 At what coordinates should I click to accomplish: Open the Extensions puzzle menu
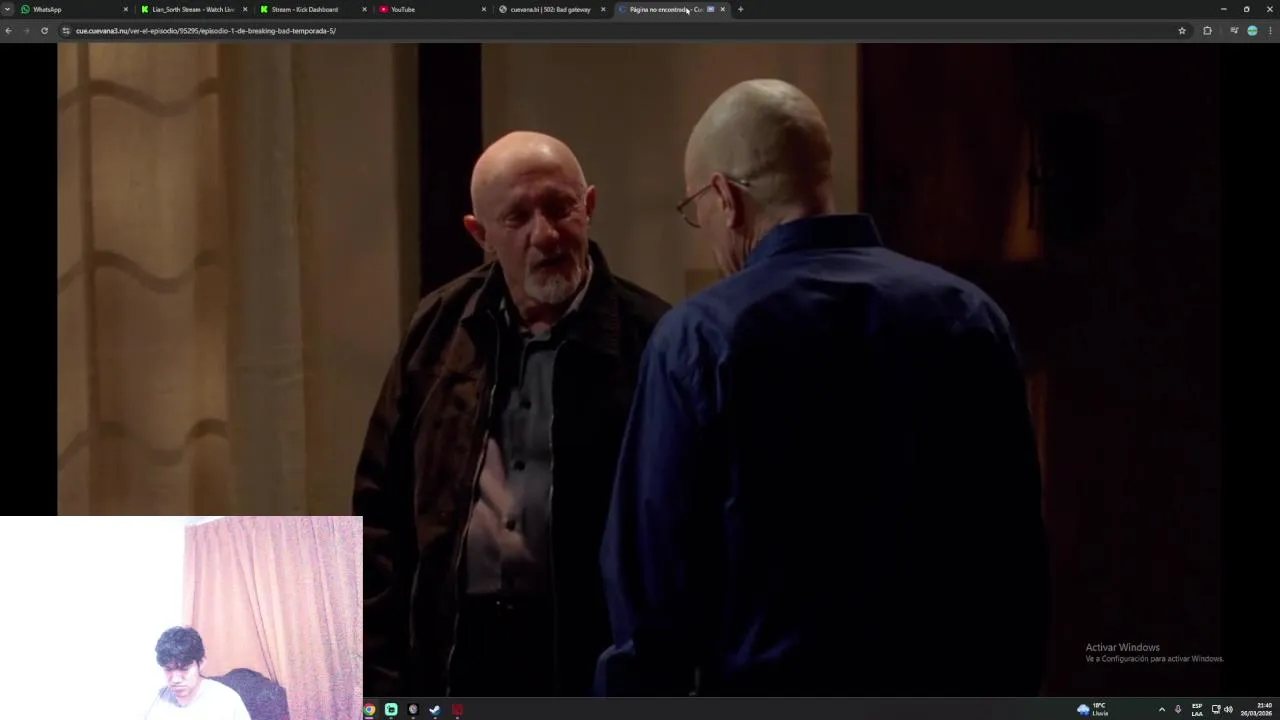pyautogui.click(x=1207, y=31)
